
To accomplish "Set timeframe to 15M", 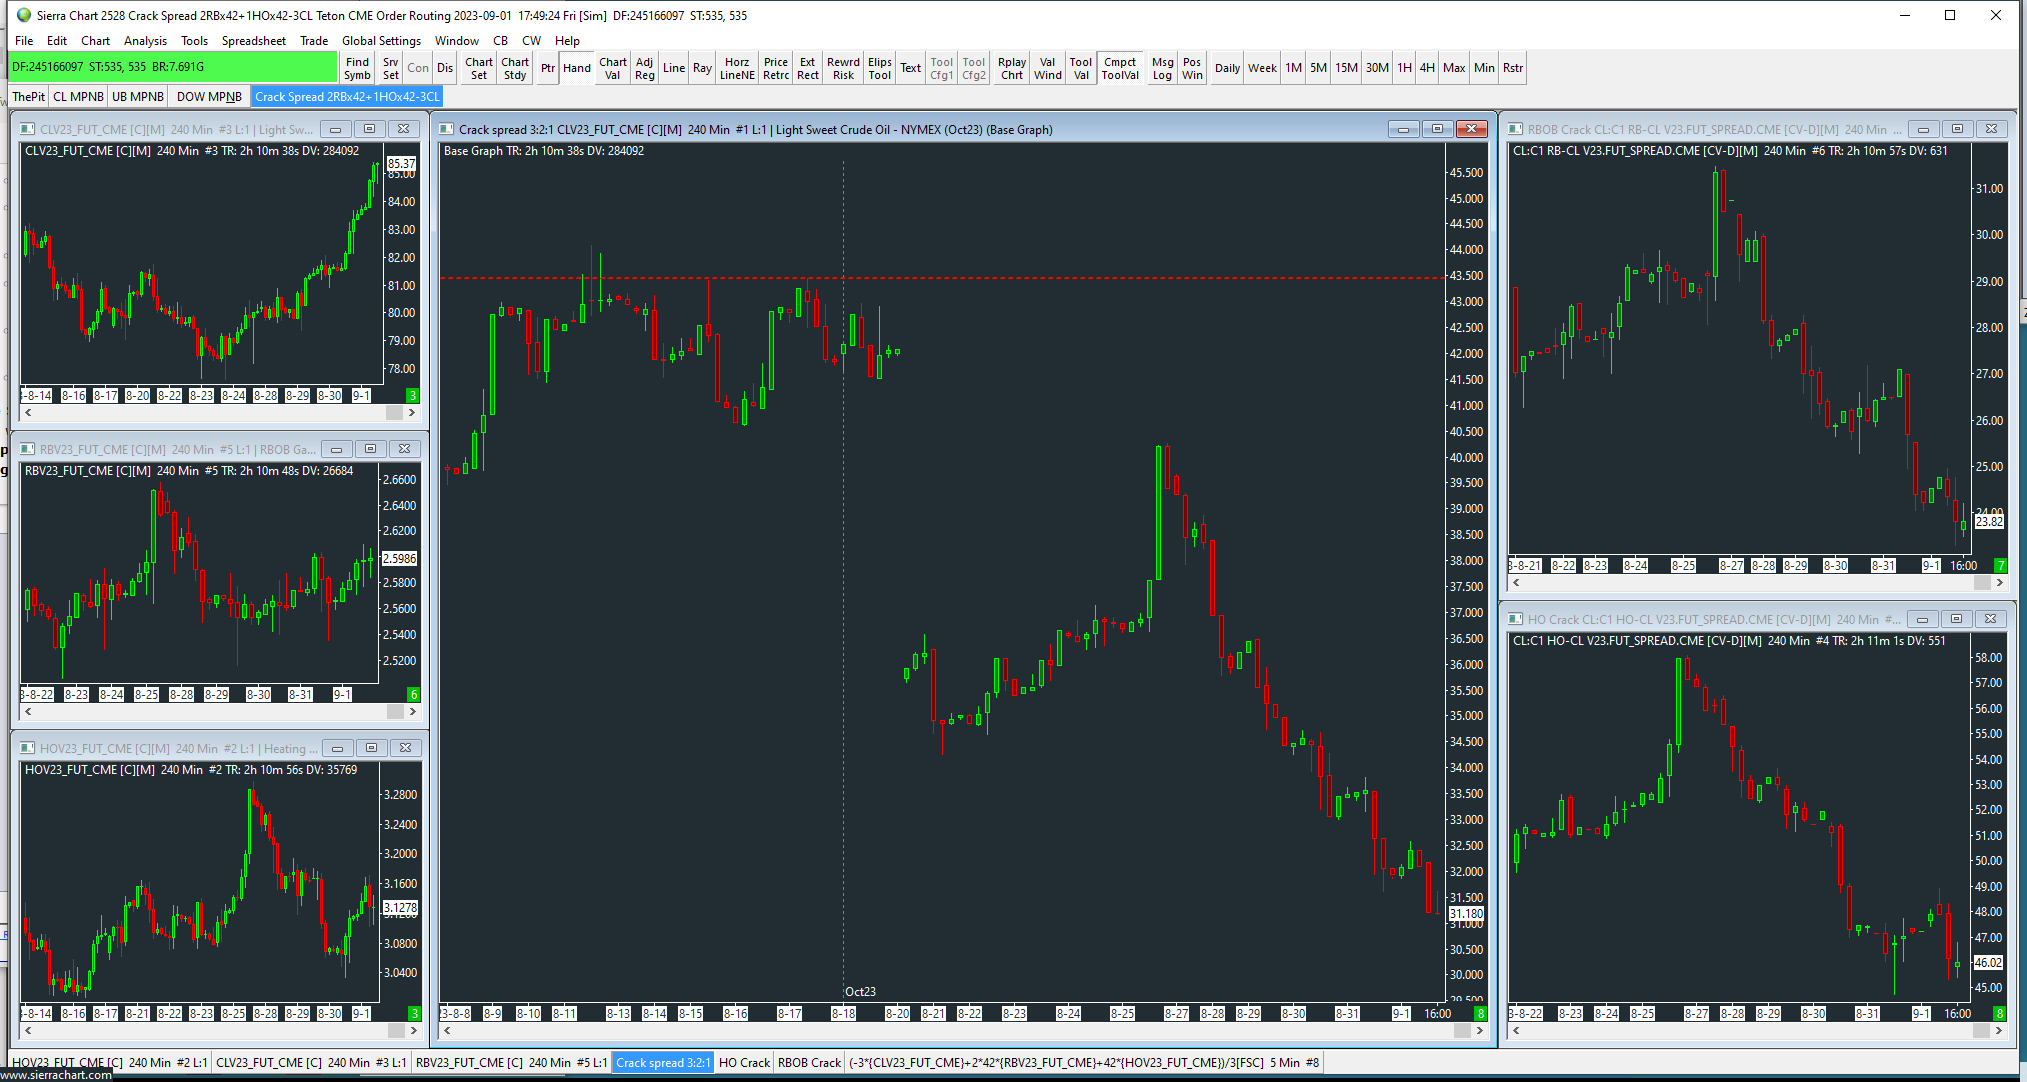I will tap(1346, 68).
